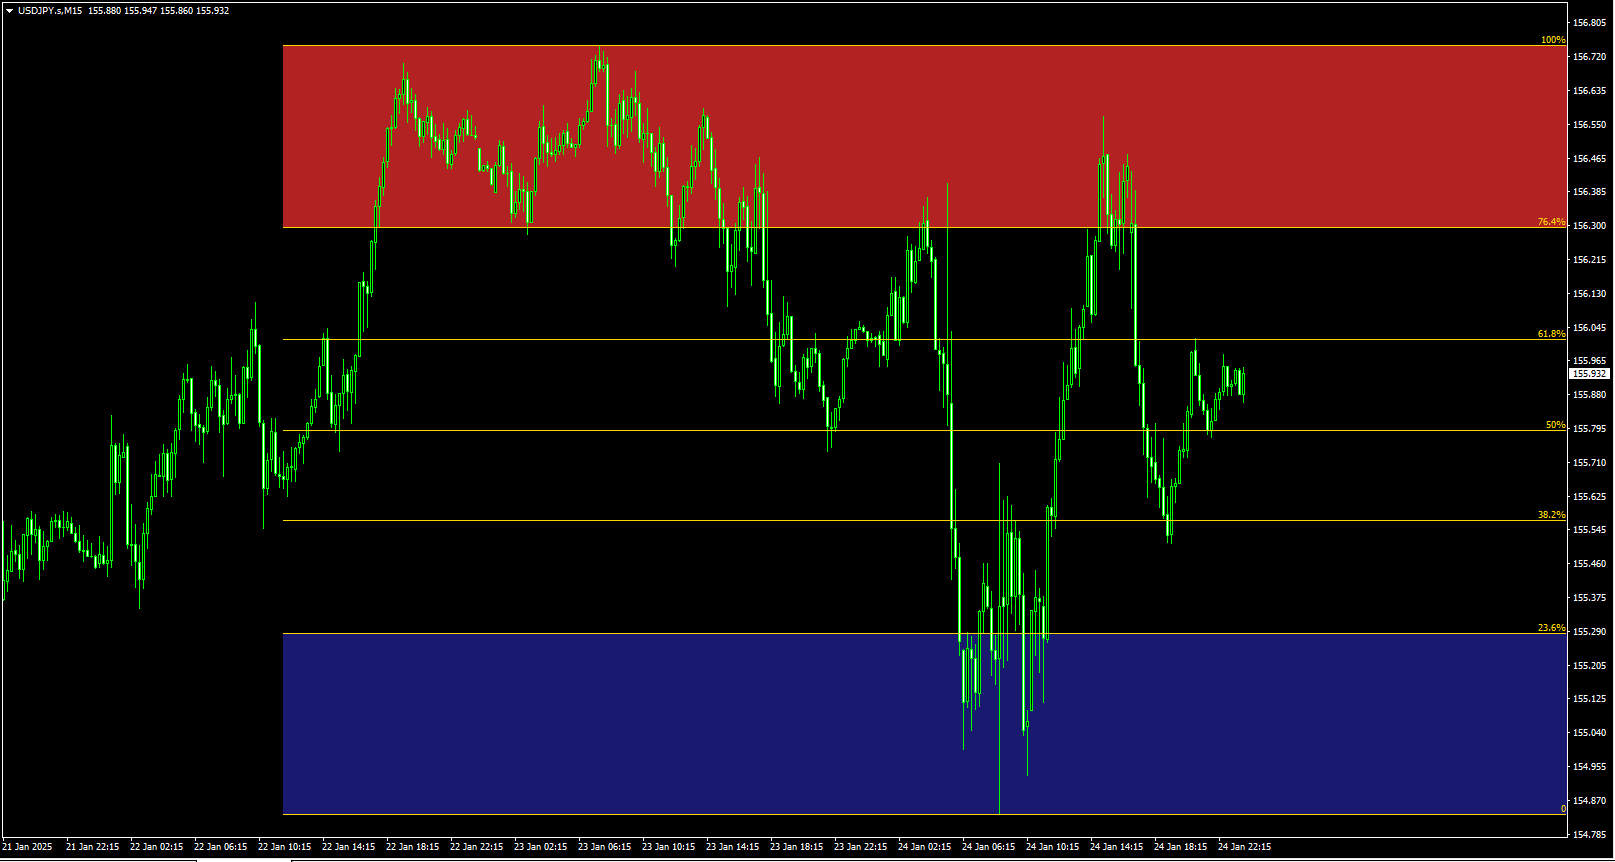The height and width of the screenshot is (862, 1615).
Task: Click the 22 Jan 22:15 time label
Action: tap(476, 847)
